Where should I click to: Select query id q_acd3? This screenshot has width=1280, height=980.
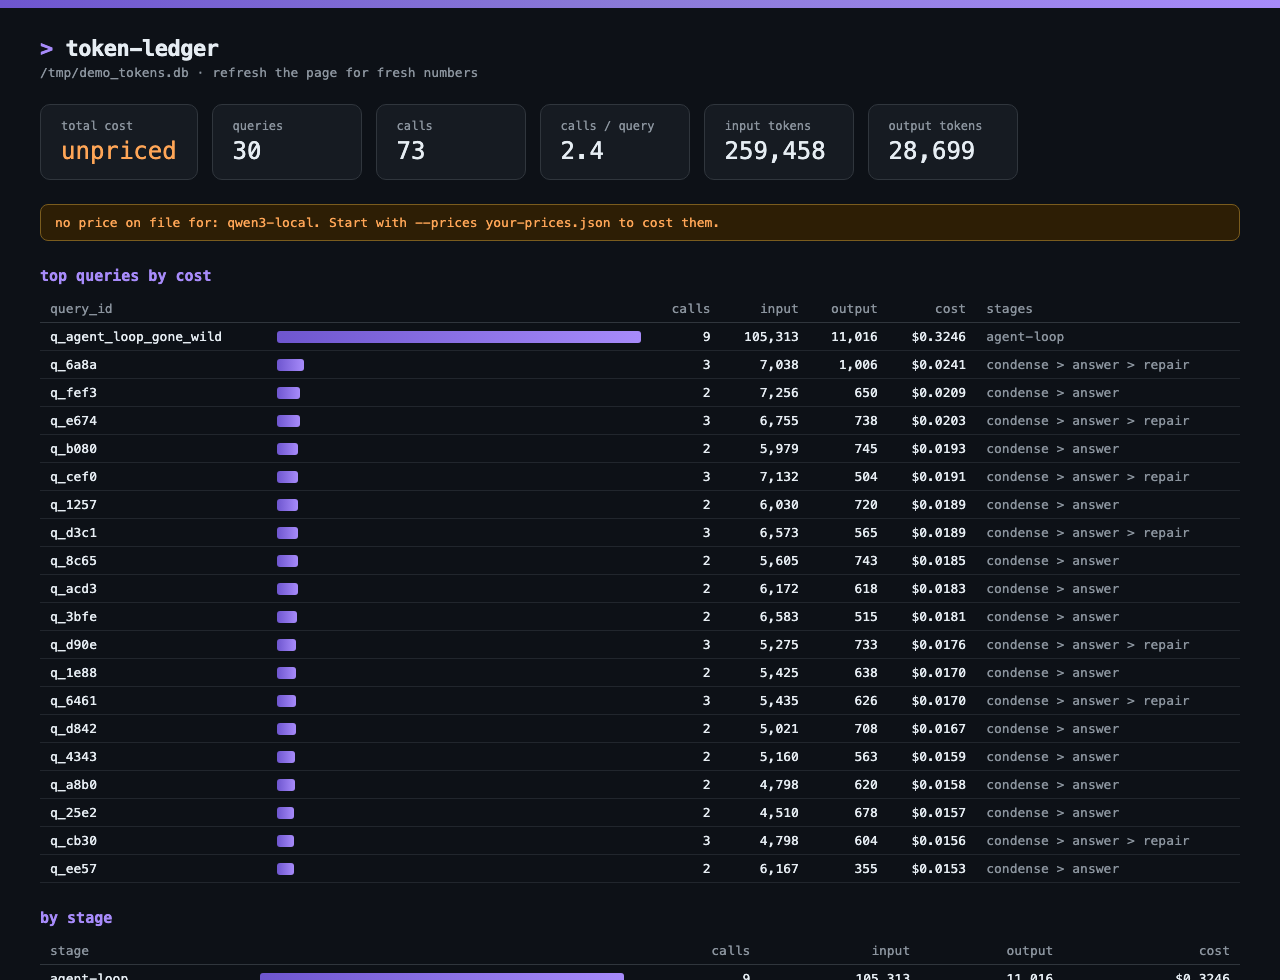tap(73, 589)
